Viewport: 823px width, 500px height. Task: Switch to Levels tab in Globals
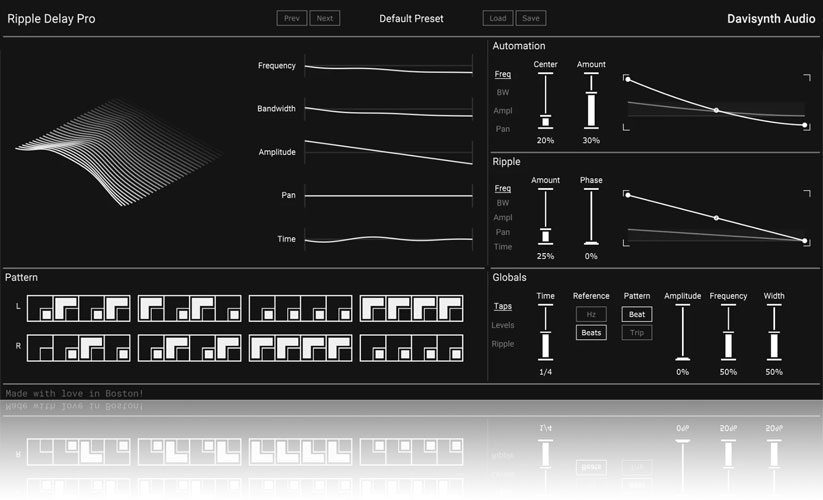[504, 325]
